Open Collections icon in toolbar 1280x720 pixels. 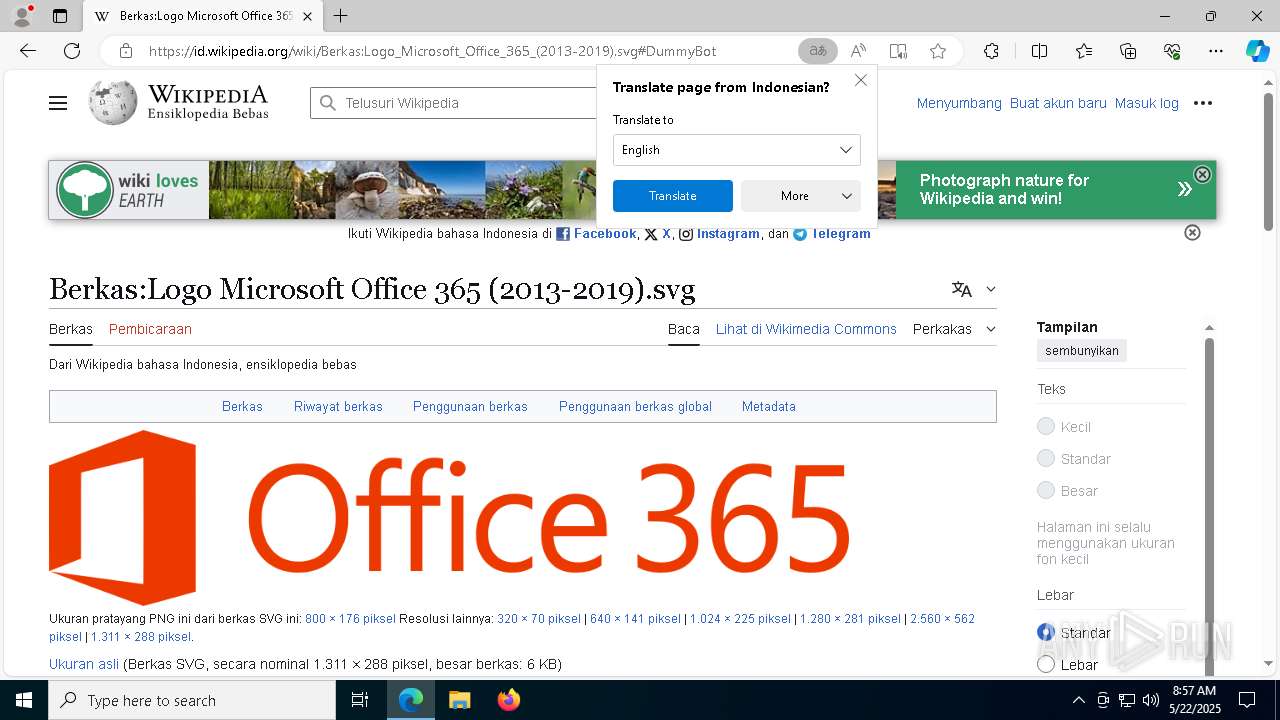coord(1128,51)
